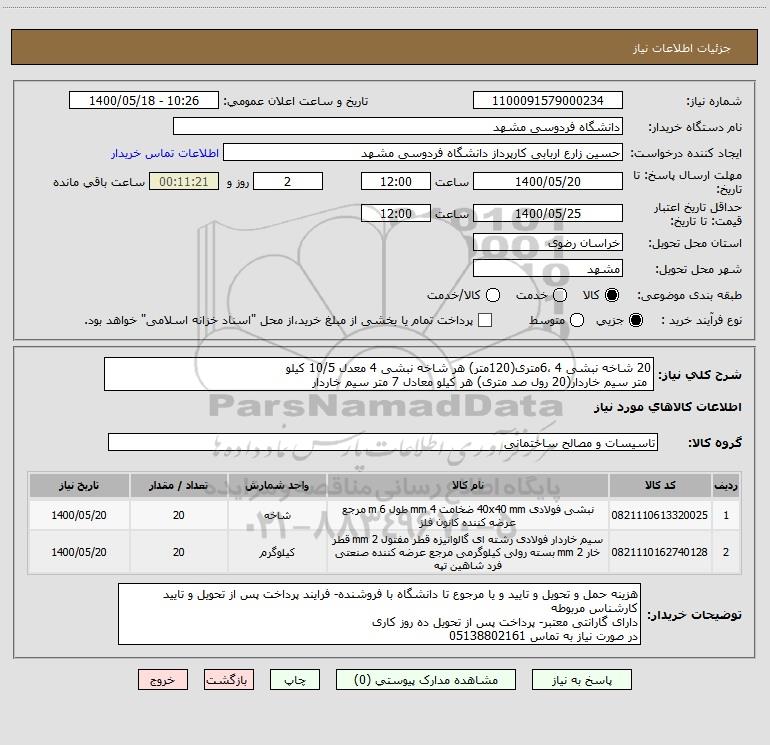The image size is (770, 745).
Task: Click the request creator field حسین زارع اربابی
Action: tap(423, 153)
